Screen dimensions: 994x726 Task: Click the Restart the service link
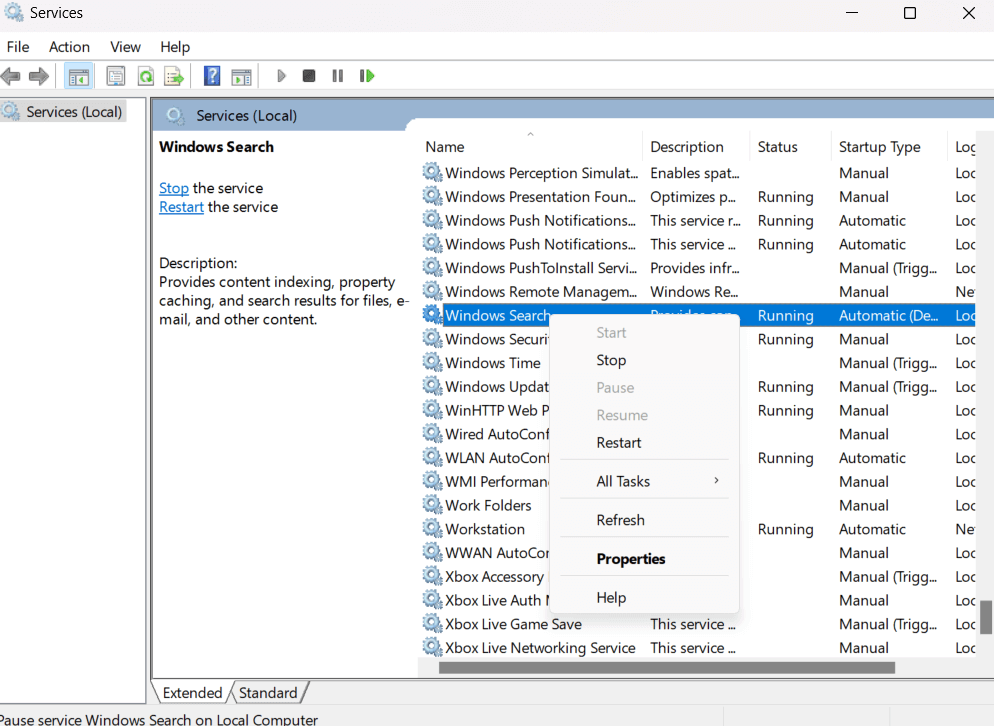click(181, 207)
